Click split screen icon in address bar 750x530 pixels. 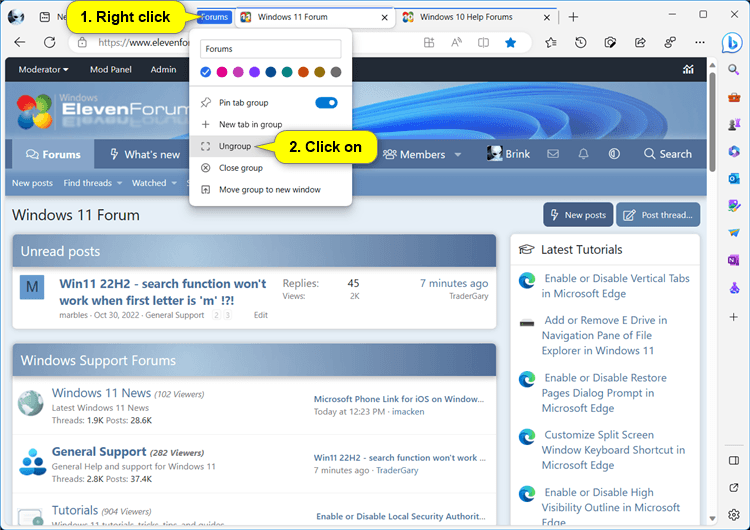484,43
